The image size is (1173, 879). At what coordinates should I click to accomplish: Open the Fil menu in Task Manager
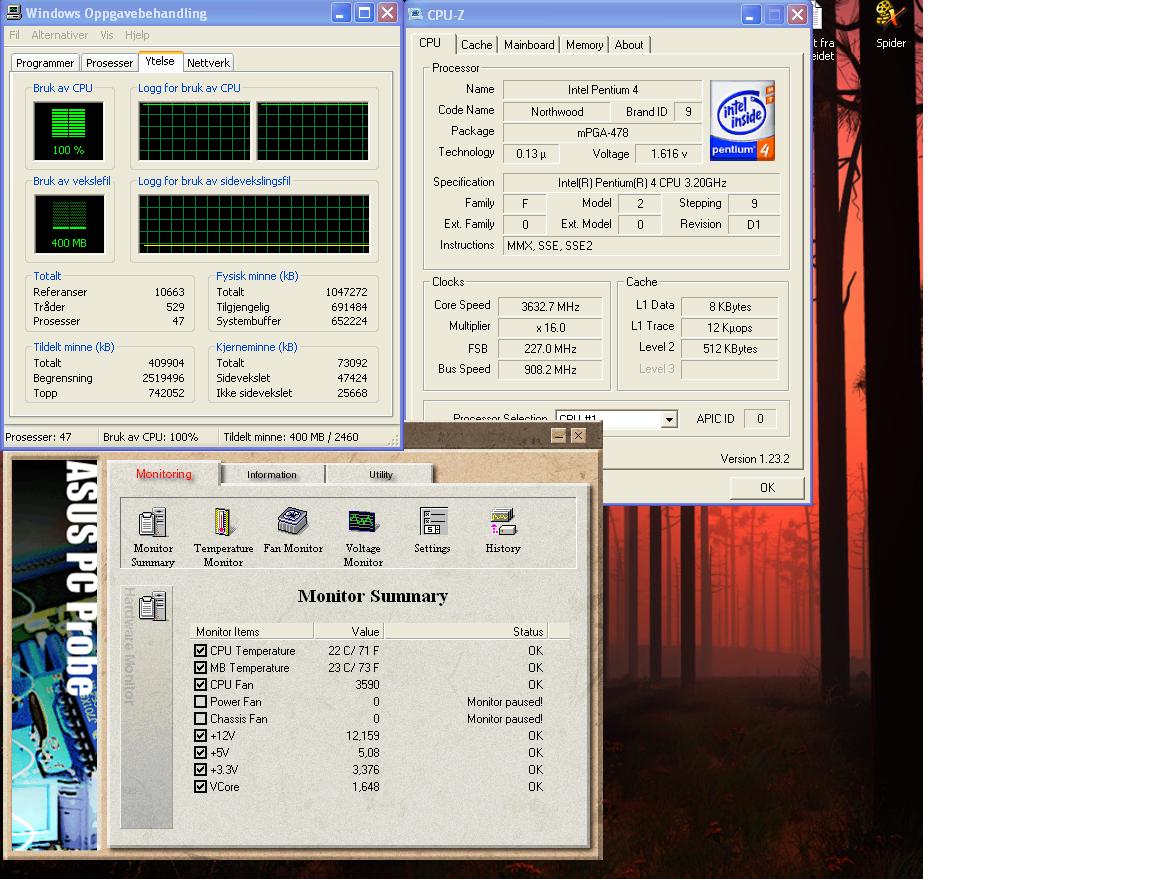pos(14,34)
